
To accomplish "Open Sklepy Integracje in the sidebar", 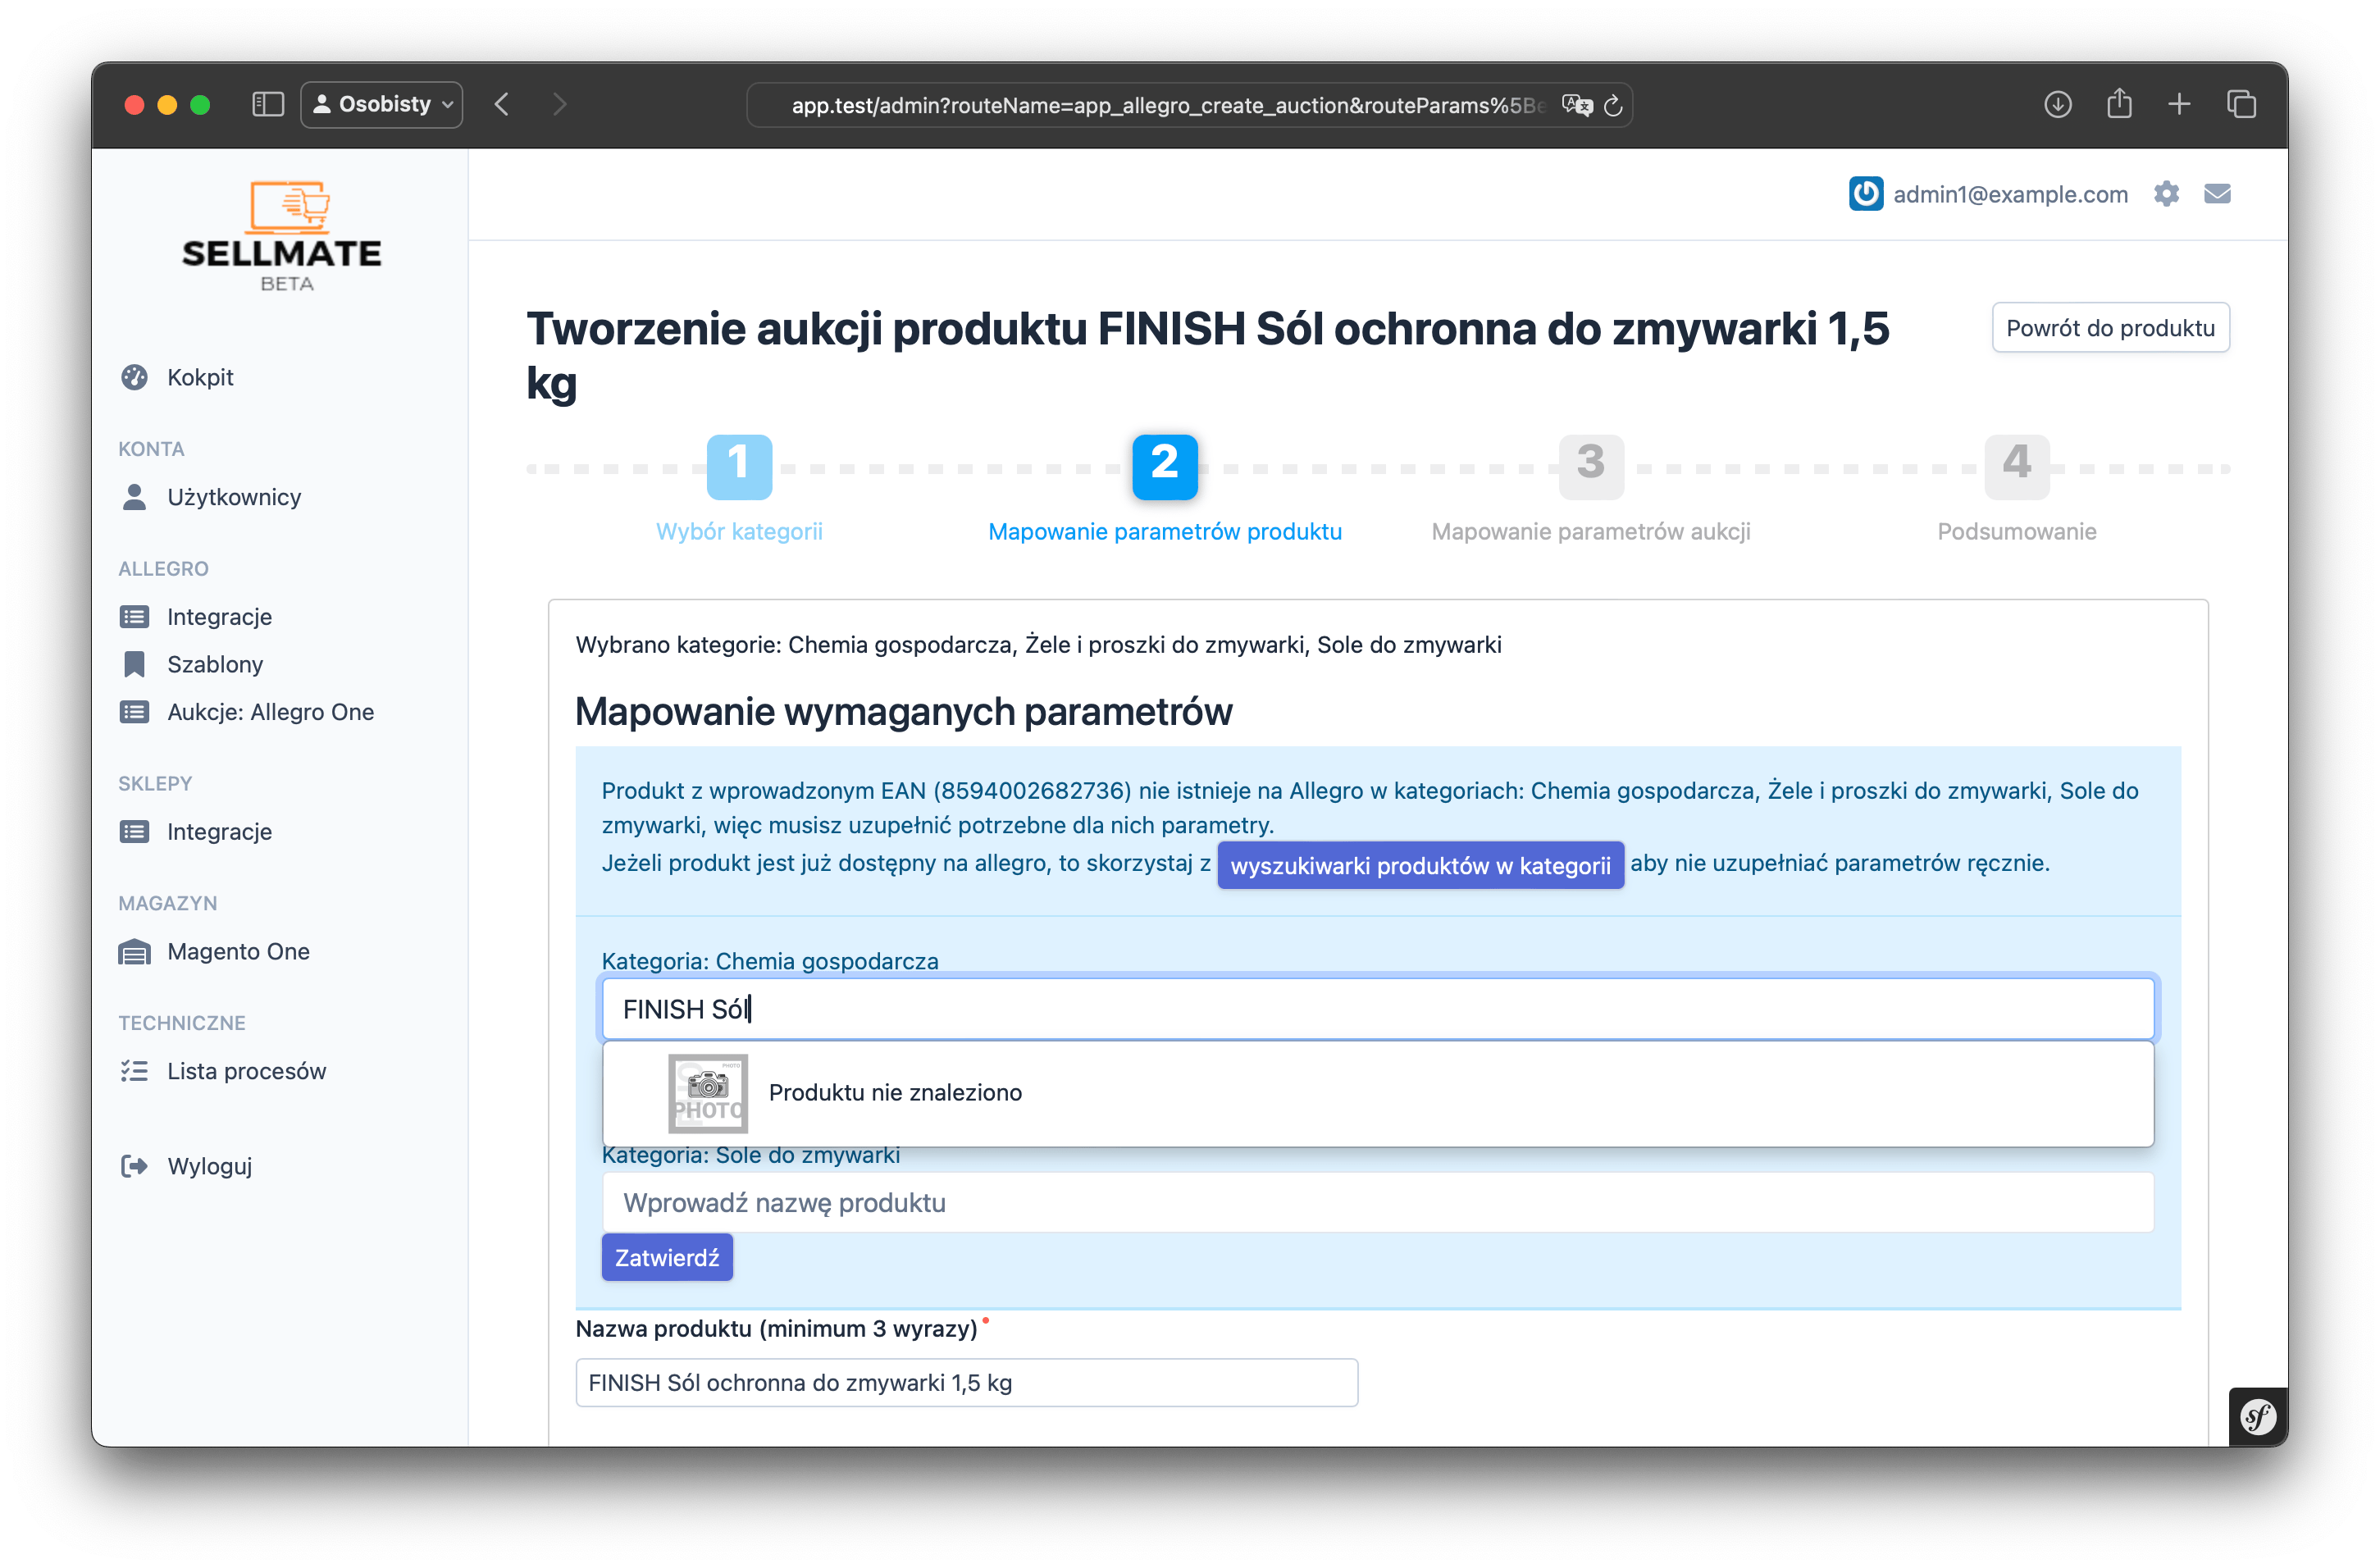I will tap(219, 832).
